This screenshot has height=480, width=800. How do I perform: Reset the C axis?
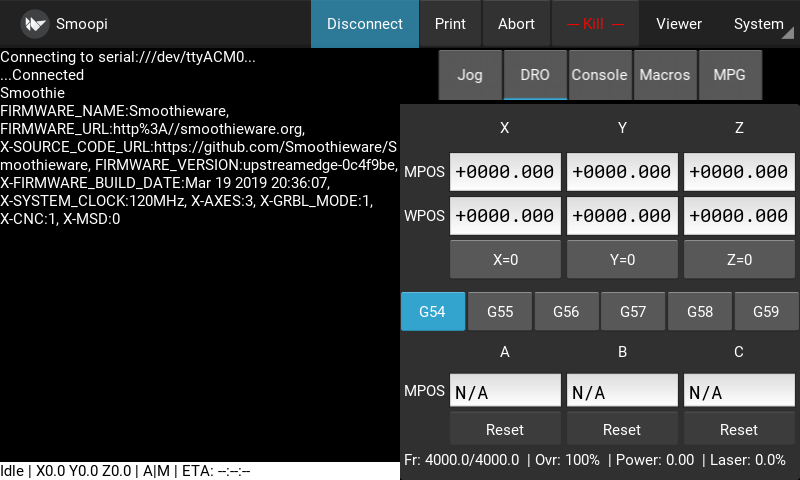point(739,430)
